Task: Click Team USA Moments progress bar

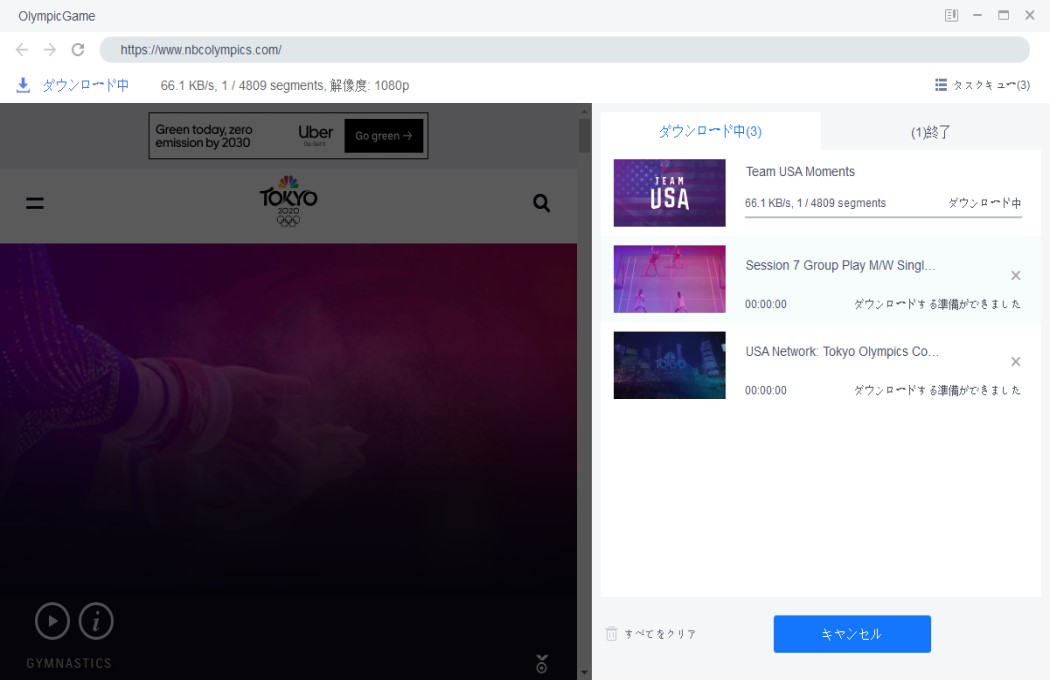Action: point(883,216)
